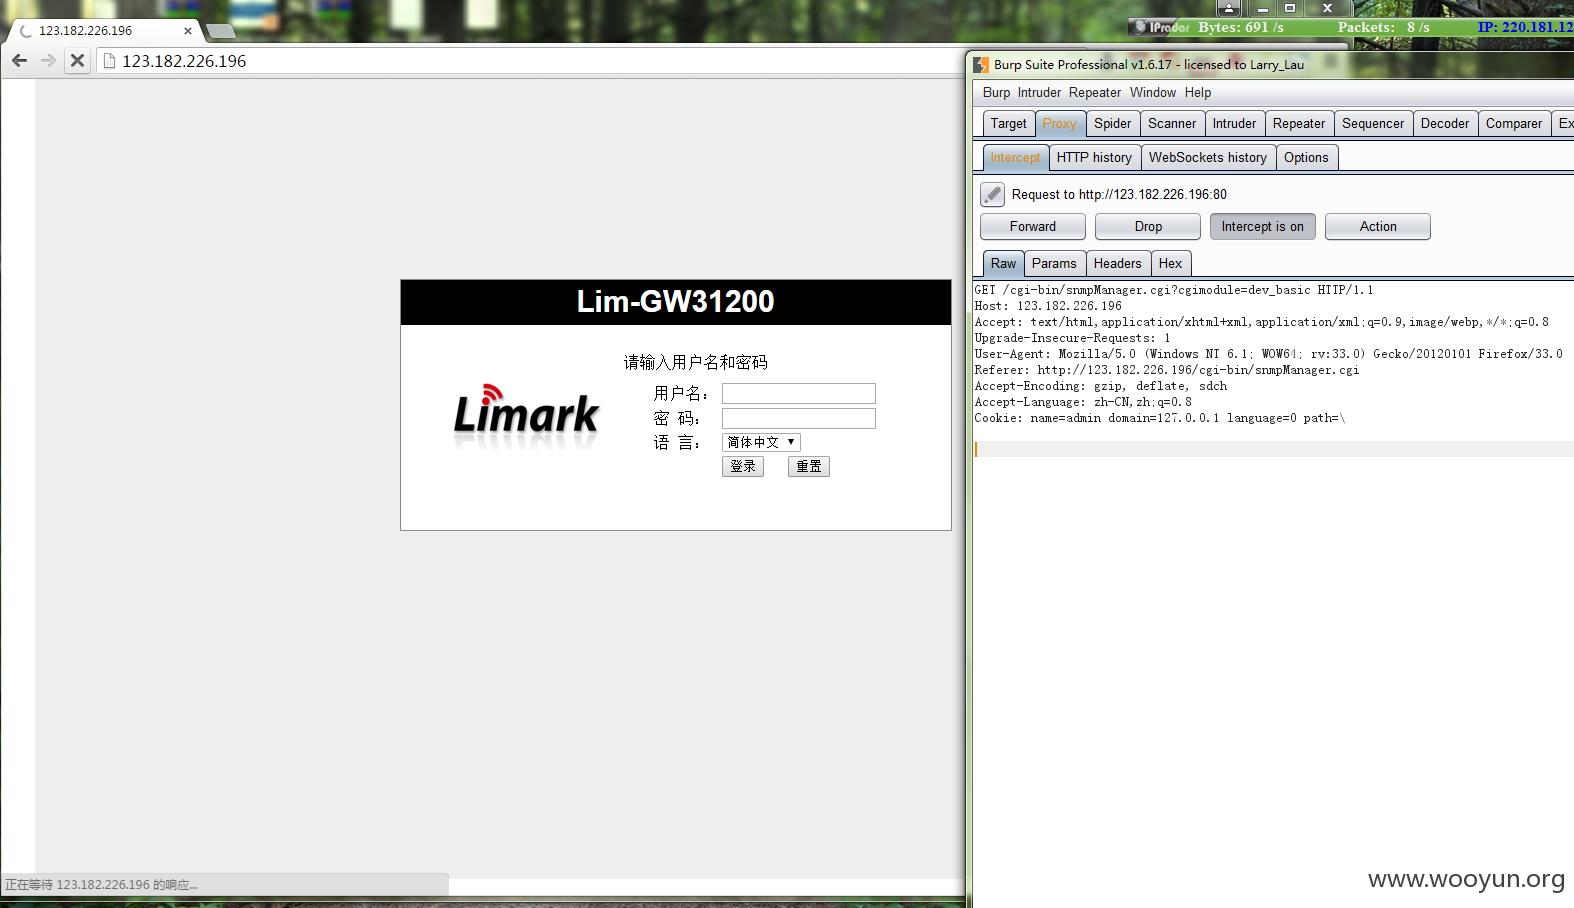Click the password input field
This screenshot has height=908, width=1574.
798,418
